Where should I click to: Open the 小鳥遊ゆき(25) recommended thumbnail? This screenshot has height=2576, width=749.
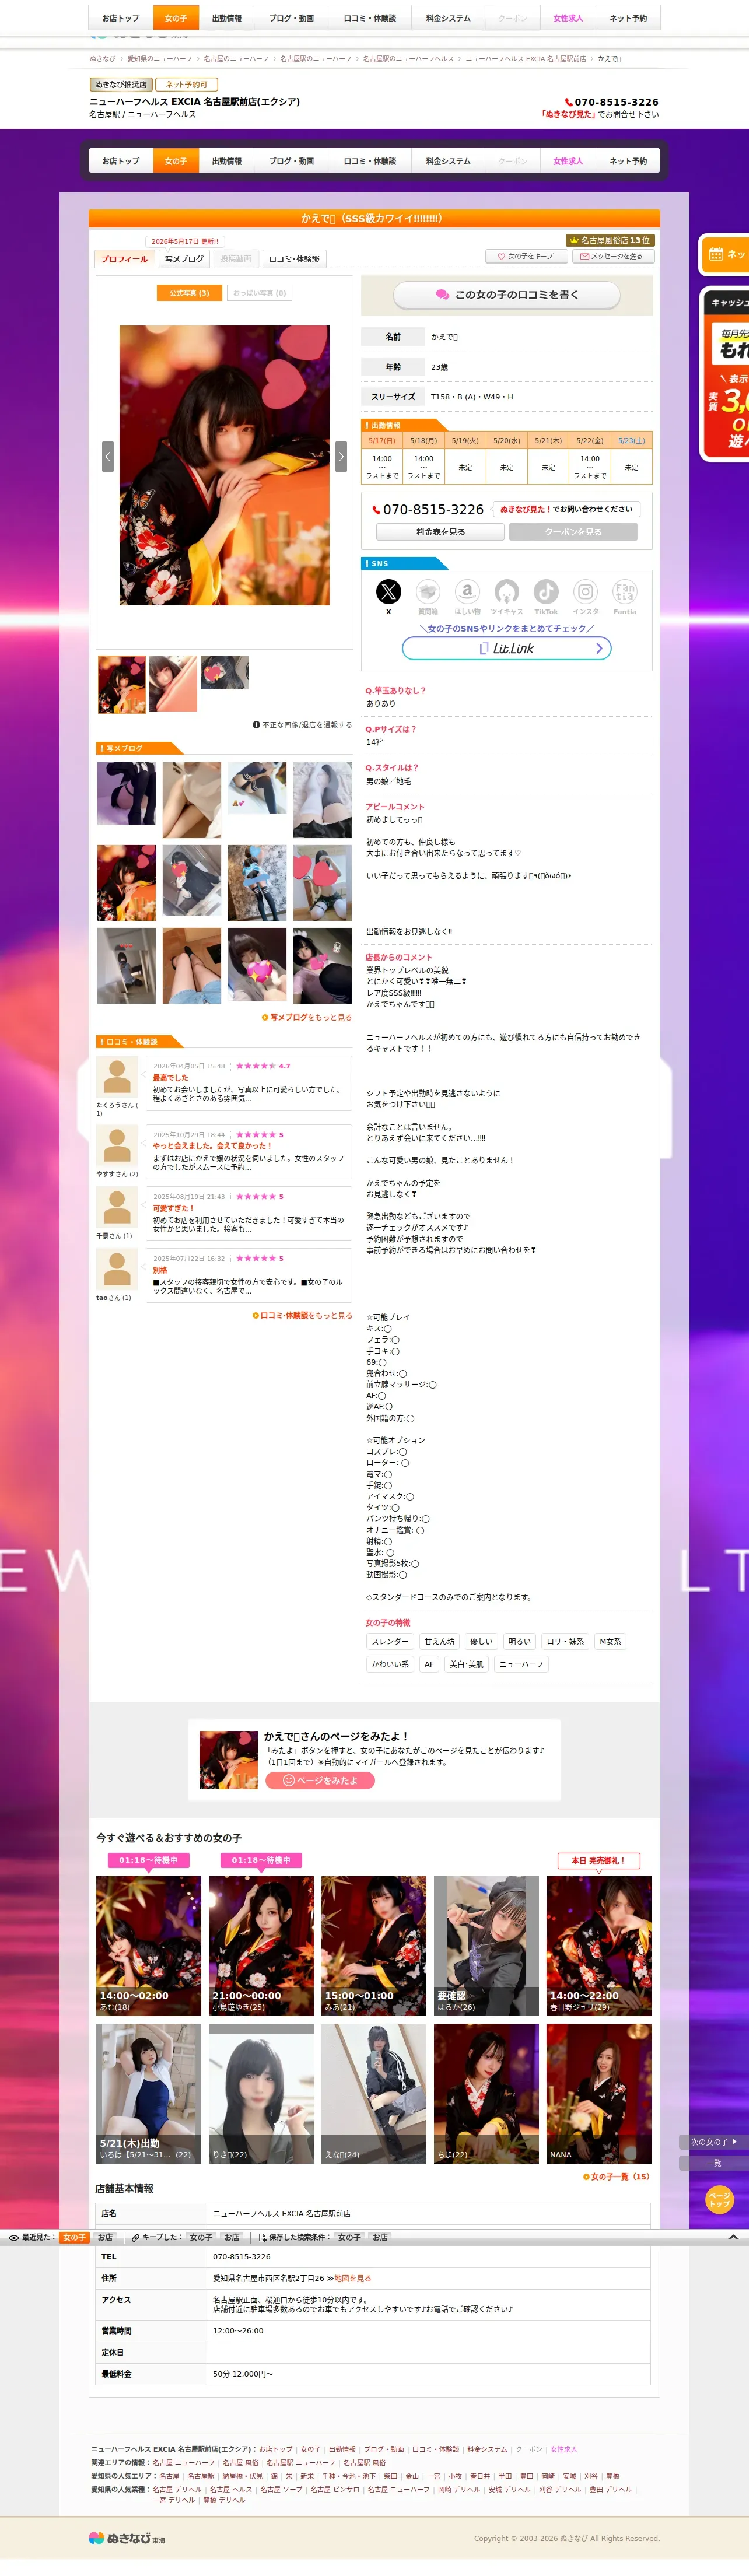coord(261,1945)
